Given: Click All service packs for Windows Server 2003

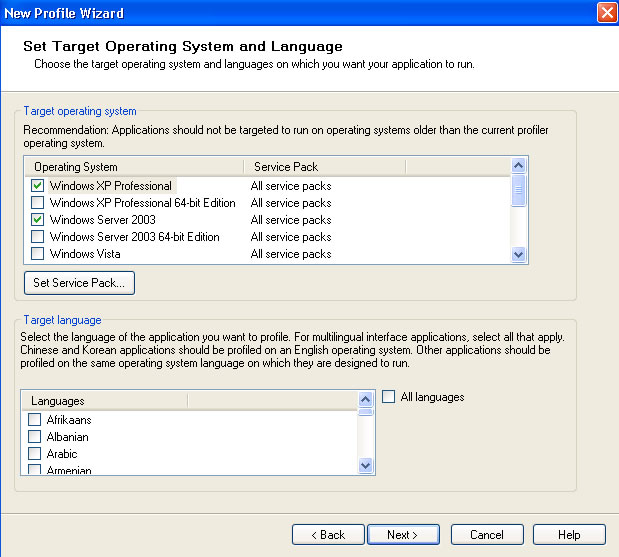Looking at the screenshot, I should point(291,220).
